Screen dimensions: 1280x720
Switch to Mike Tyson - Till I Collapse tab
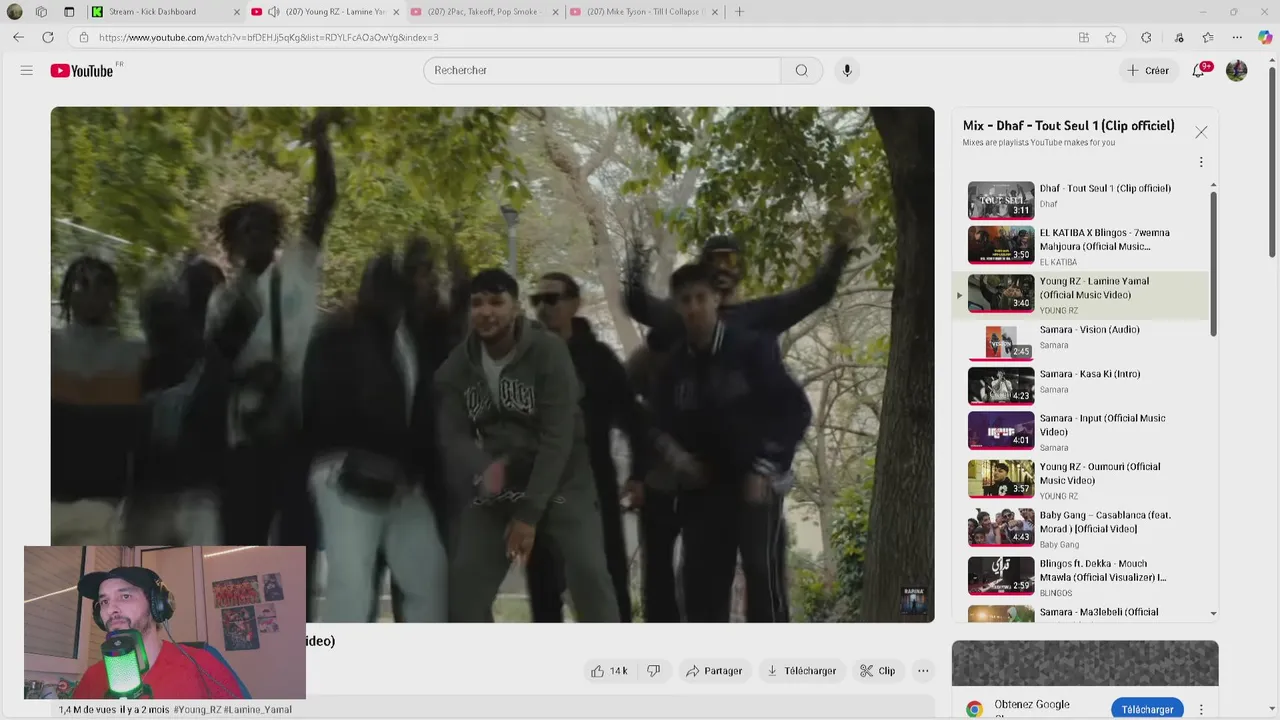[x=645, y=12]
